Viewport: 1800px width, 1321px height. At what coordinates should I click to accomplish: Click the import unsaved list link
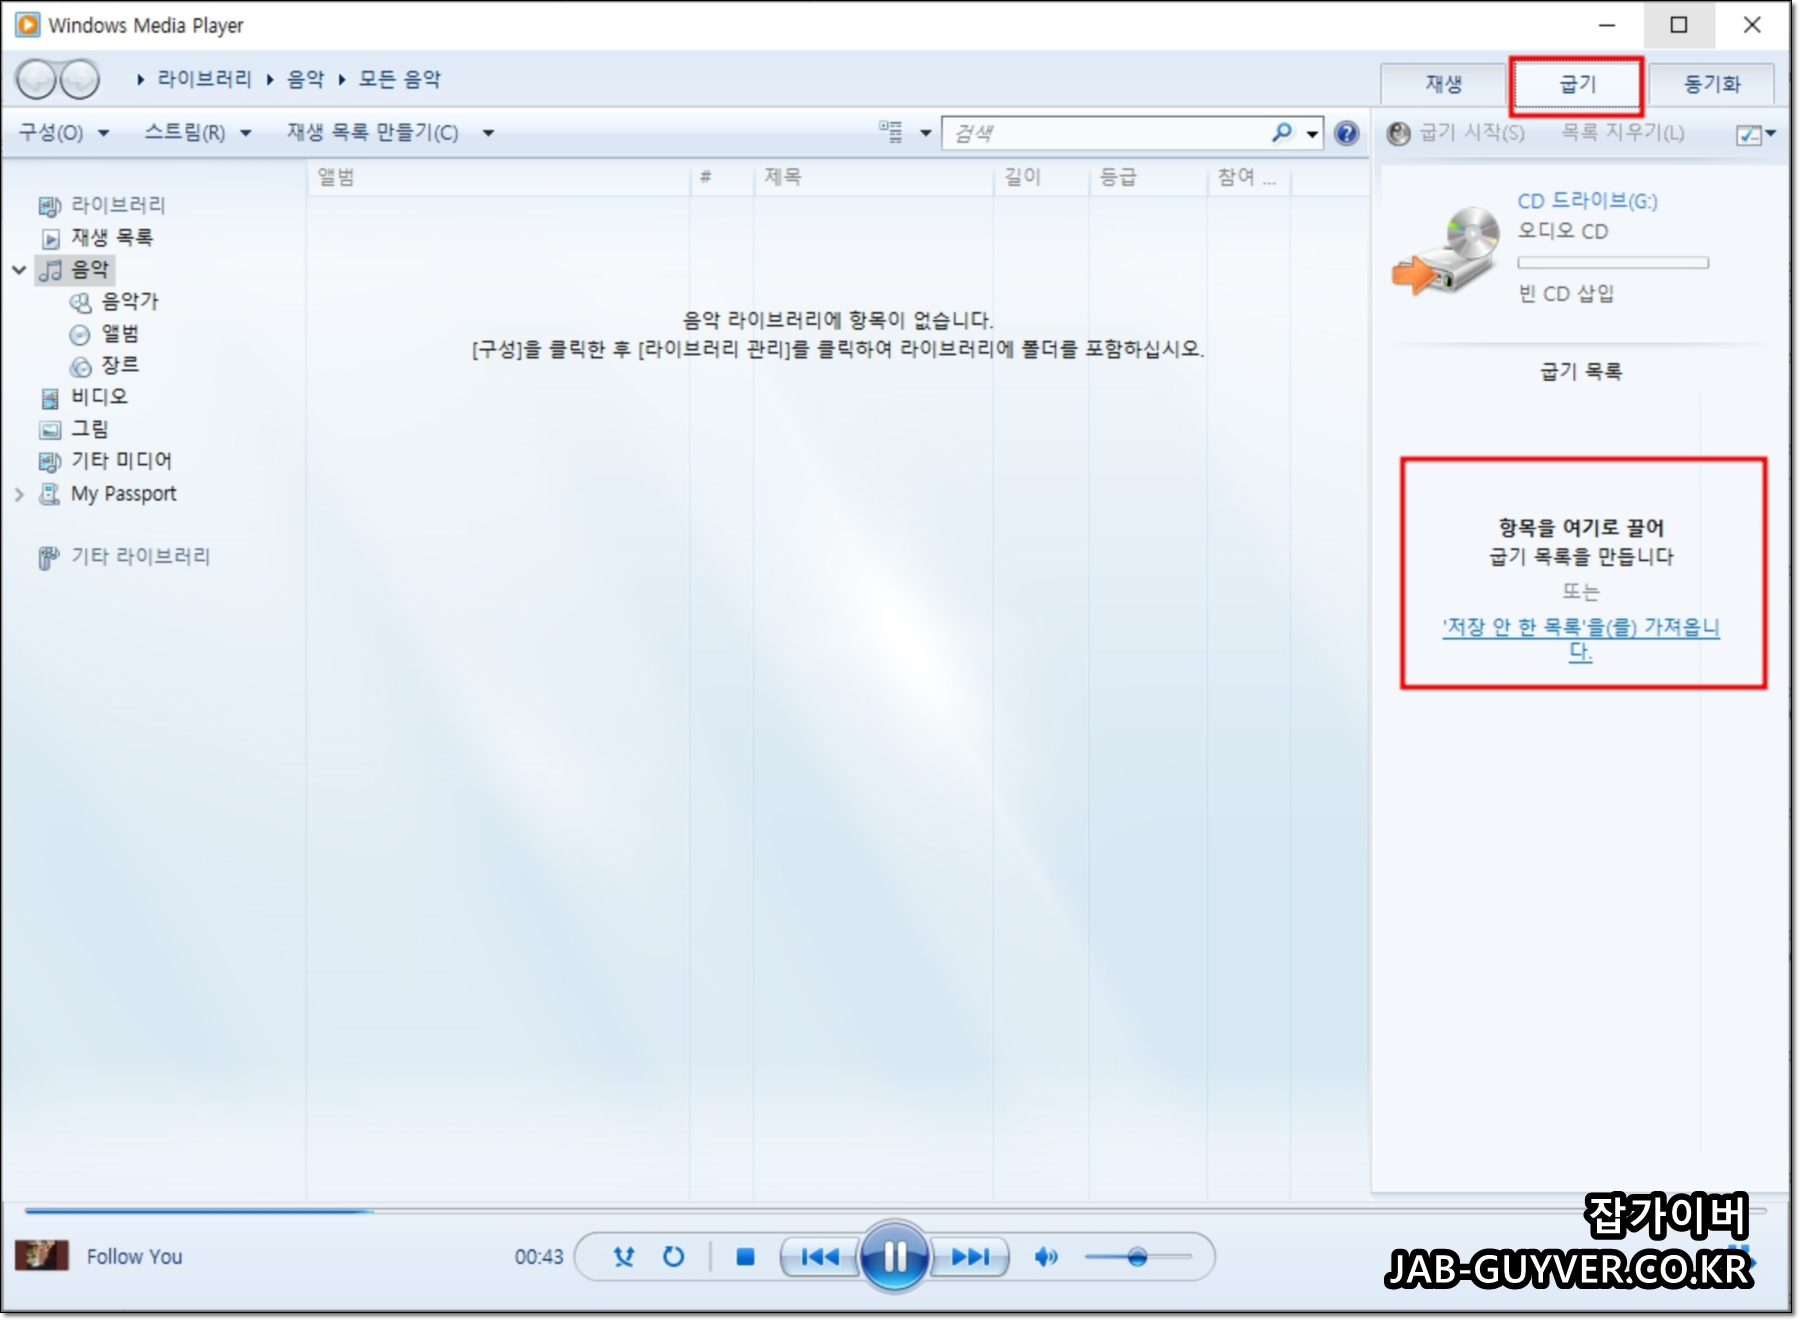click(1580, 639)
